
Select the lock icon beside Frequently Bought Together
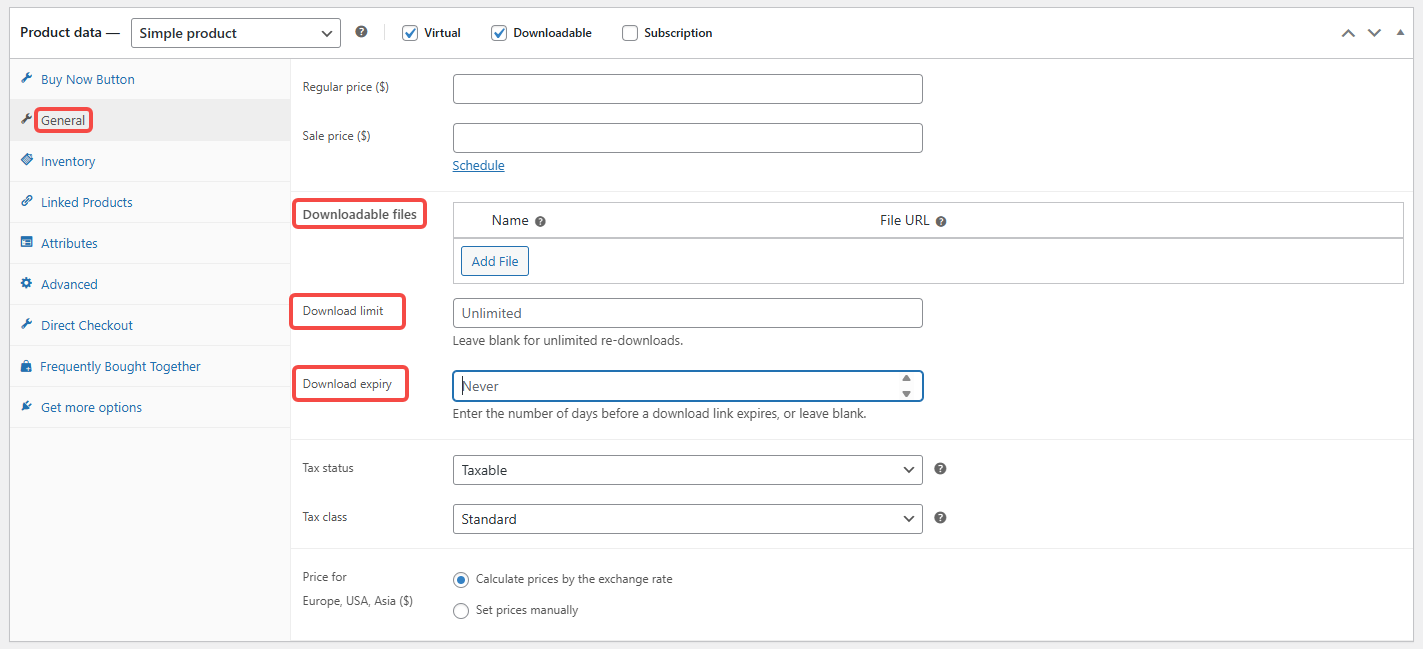27,366
